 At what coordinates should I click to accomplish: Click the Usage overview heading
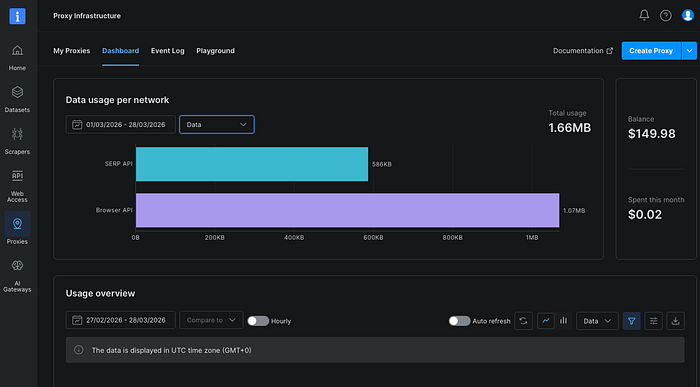pos(100,293)
